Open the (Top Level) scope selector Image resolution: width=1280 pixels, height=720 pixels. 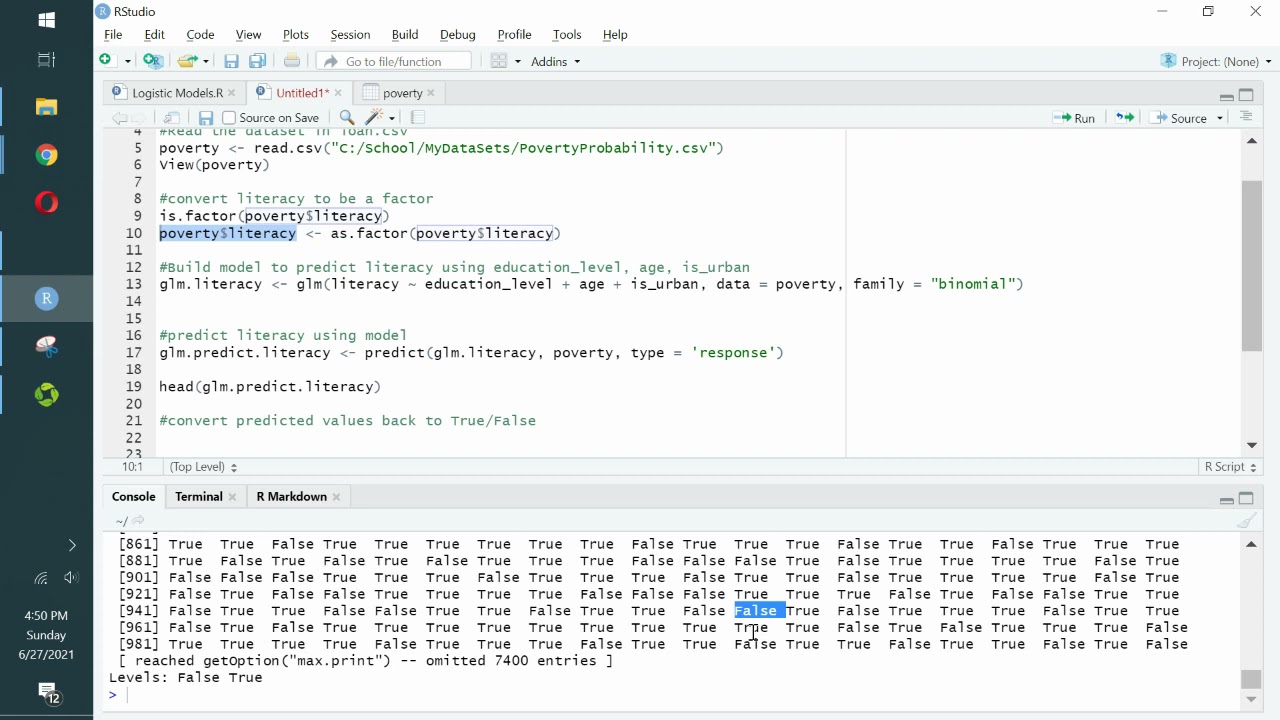(203, 467)
